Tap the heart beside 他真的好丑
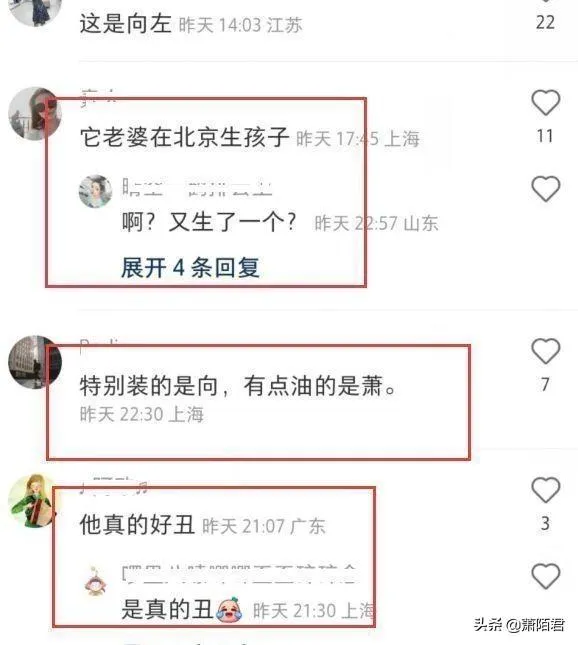 tap(546, 490)
